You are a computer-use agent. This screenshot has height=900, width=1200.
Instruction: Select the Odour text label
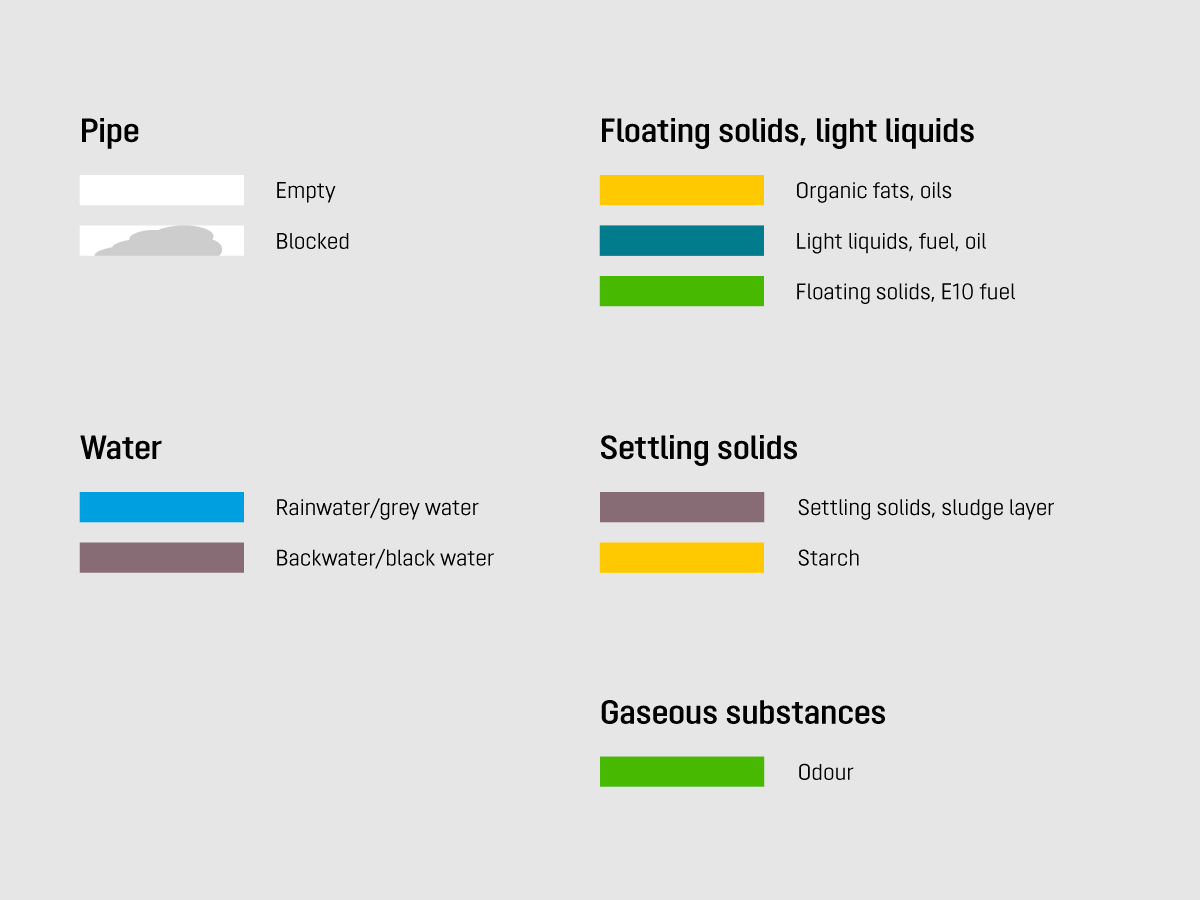point(825,773)
